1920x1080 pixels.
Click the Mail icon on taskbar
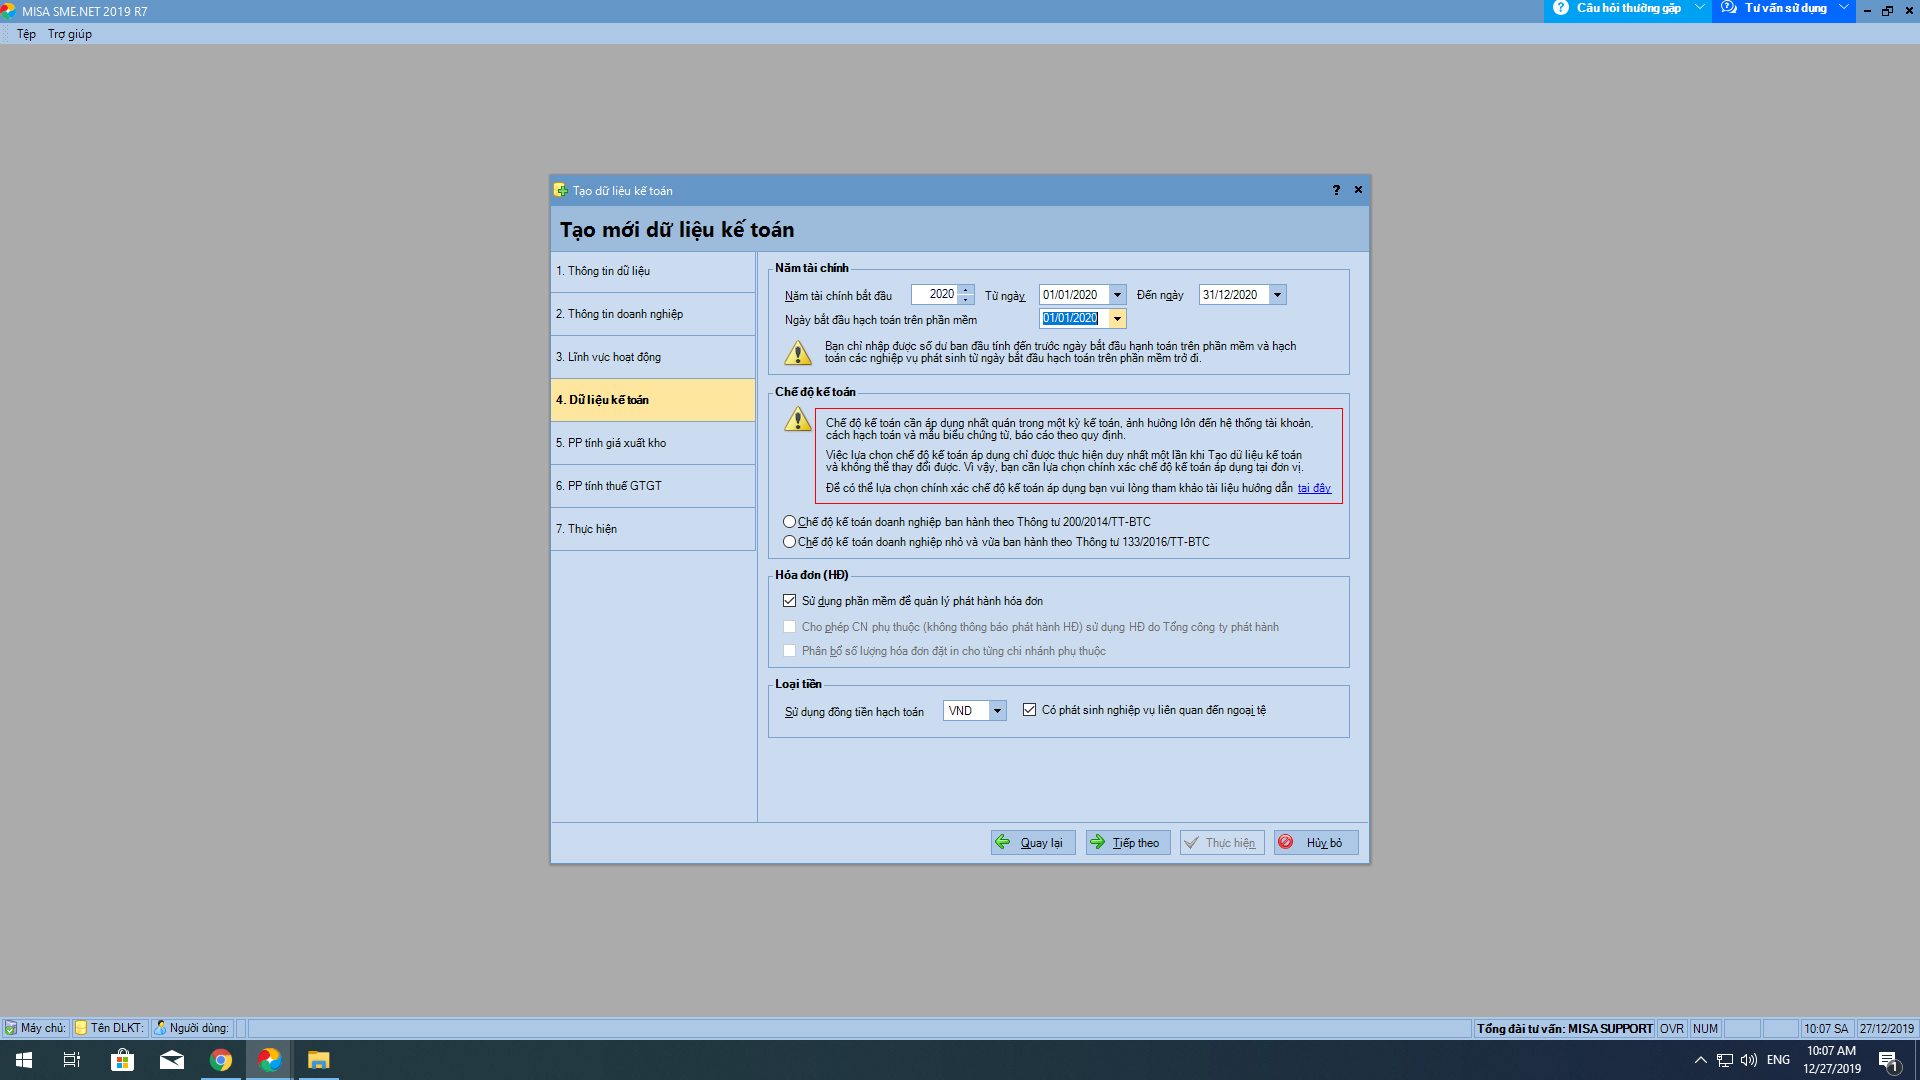click(x=172, y=1060)
